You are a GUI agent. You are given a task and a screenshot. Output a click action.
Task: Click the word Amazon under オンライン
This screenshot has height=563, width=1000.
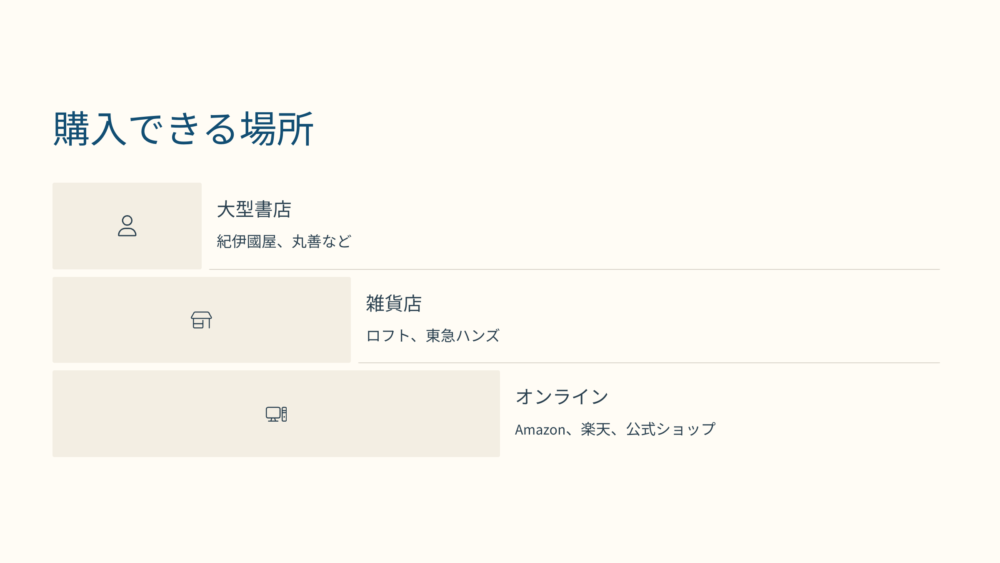540,430
